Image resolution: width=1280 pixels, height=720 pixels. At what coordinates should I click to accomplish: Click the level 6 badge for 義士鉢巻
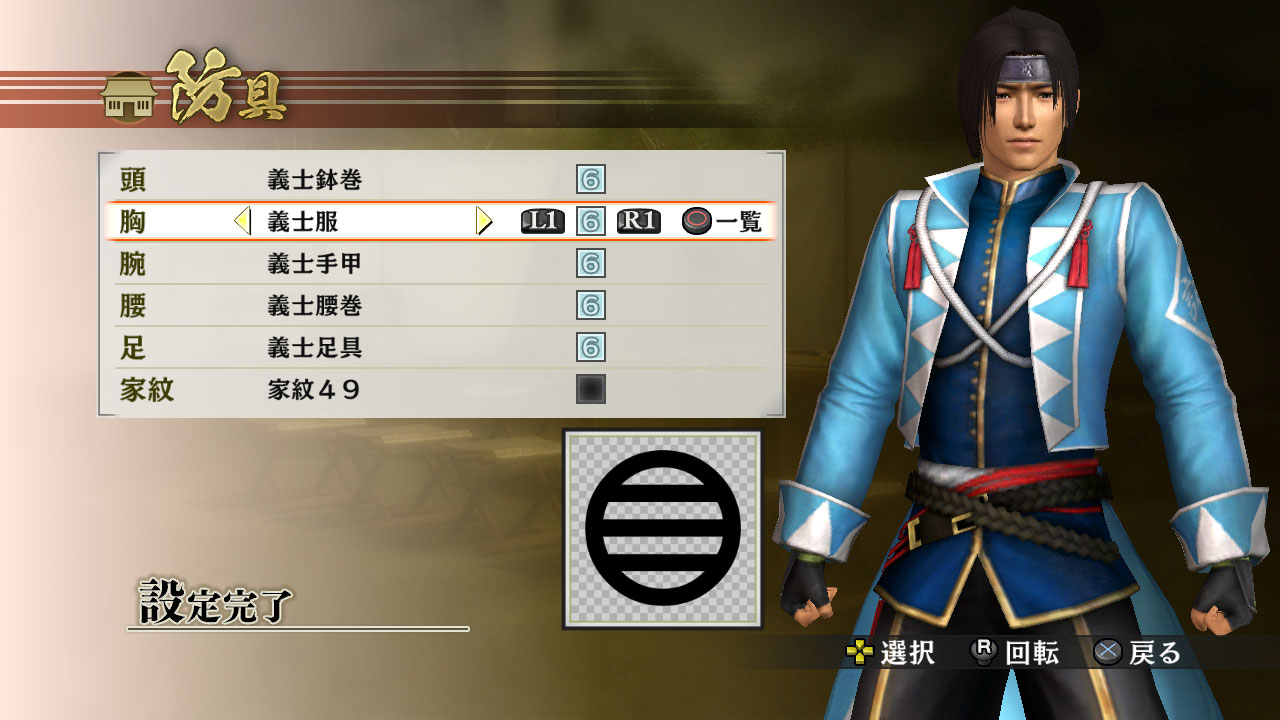pos(591,180)
